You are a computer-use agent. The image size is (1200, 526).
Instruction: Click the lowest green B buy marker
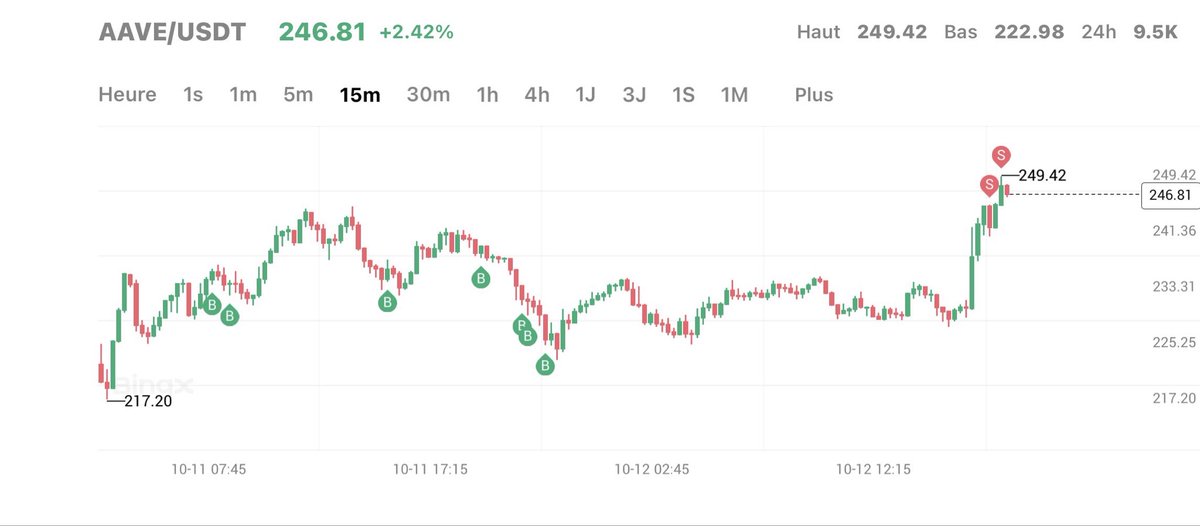click(546, 366)
